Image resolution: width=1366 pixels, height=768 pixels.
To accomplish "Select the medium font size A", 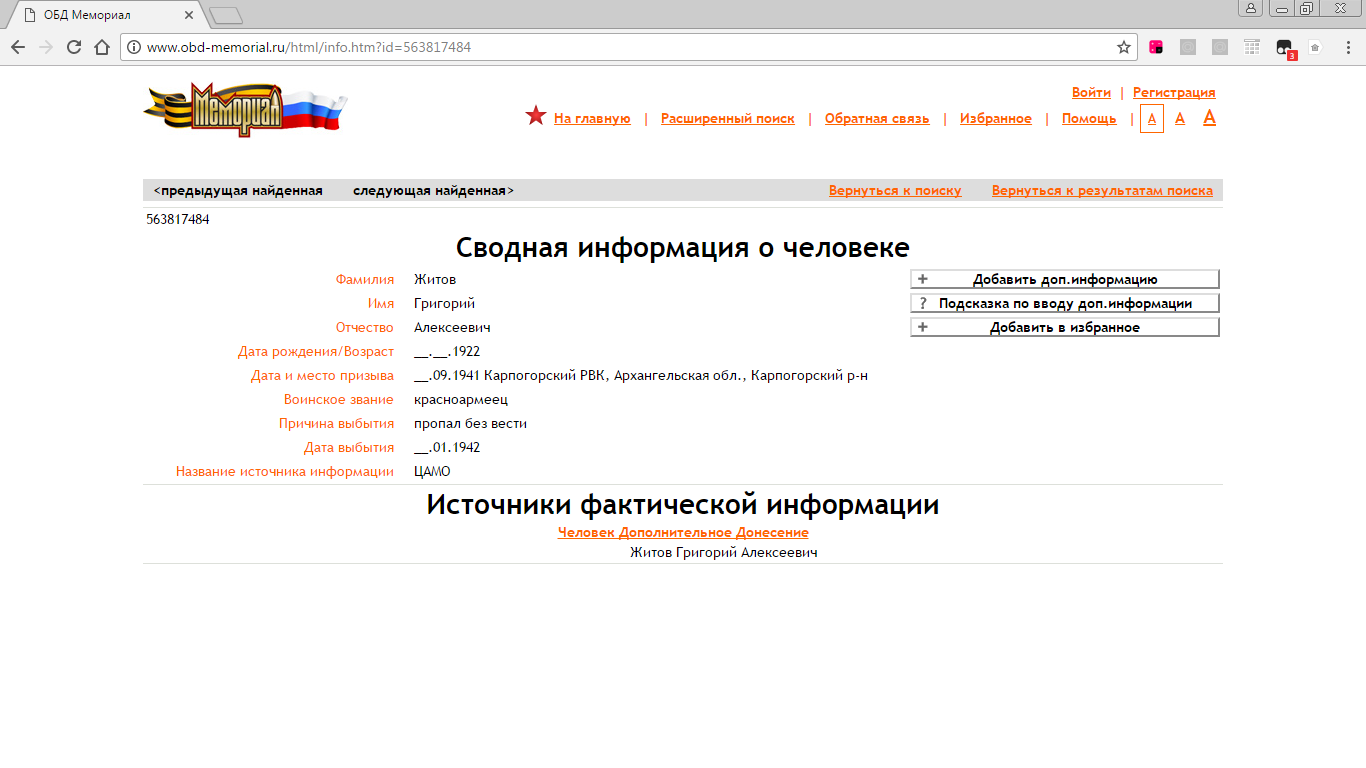I will coord(1180,119).
